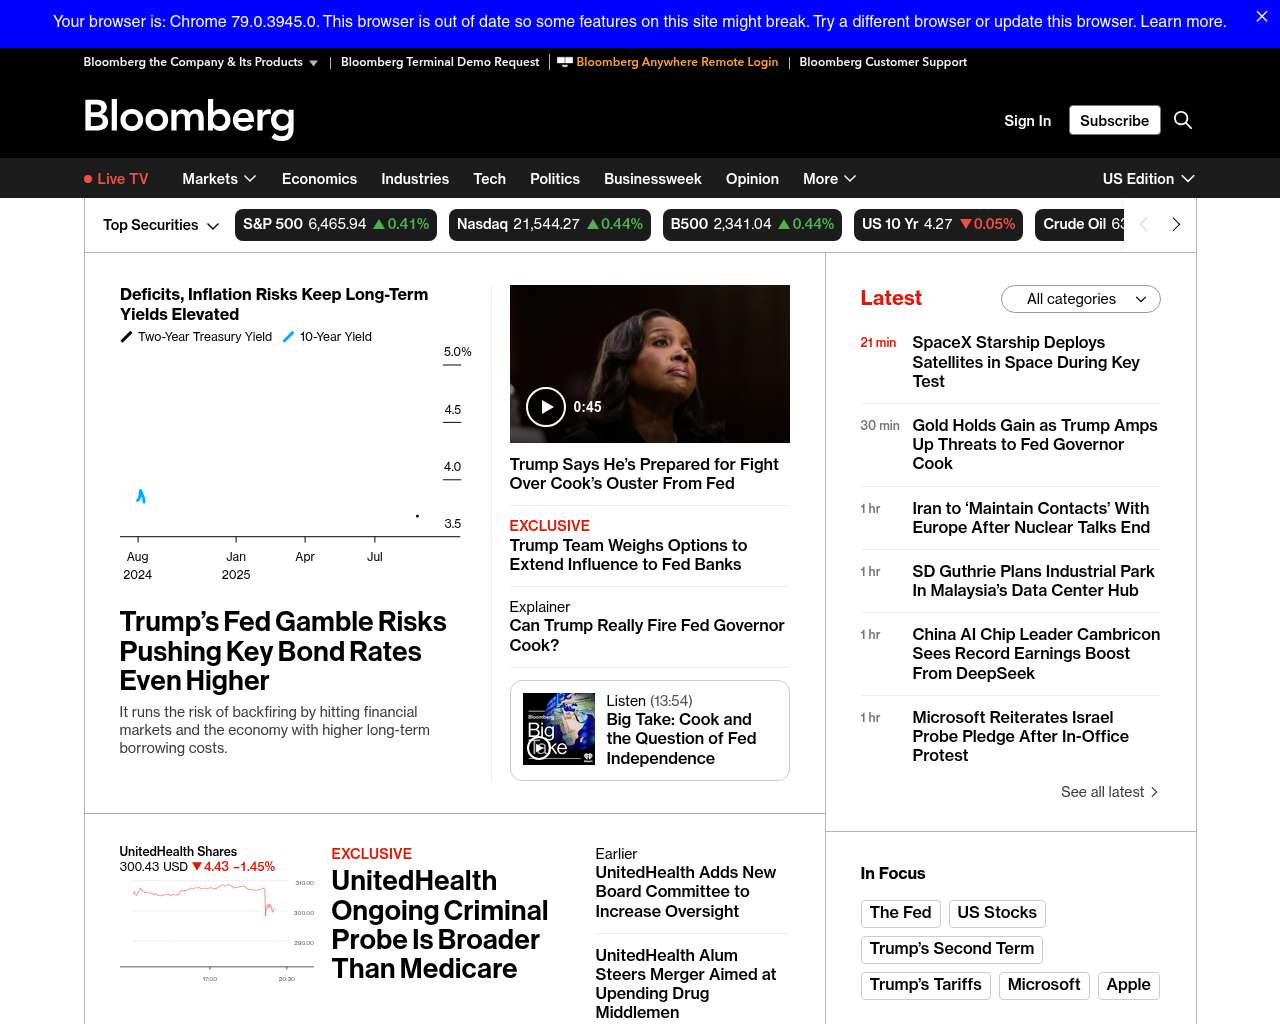
Task: Go to the Economics section
Action: tap(319, 179)
